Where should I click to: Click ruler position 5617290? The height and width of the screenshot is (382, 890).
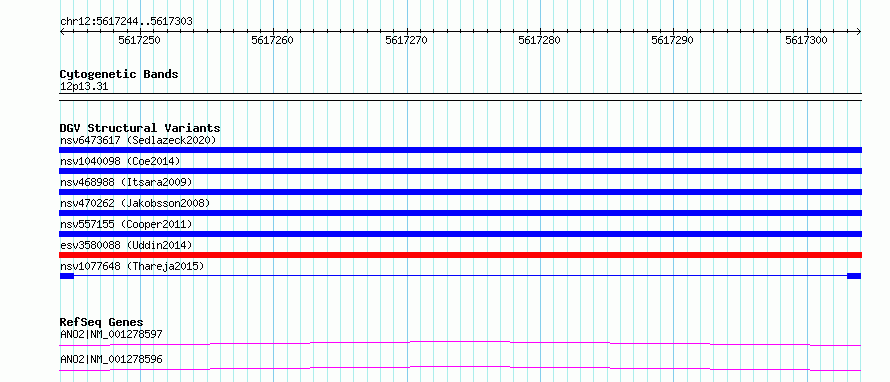click(673, 40)
